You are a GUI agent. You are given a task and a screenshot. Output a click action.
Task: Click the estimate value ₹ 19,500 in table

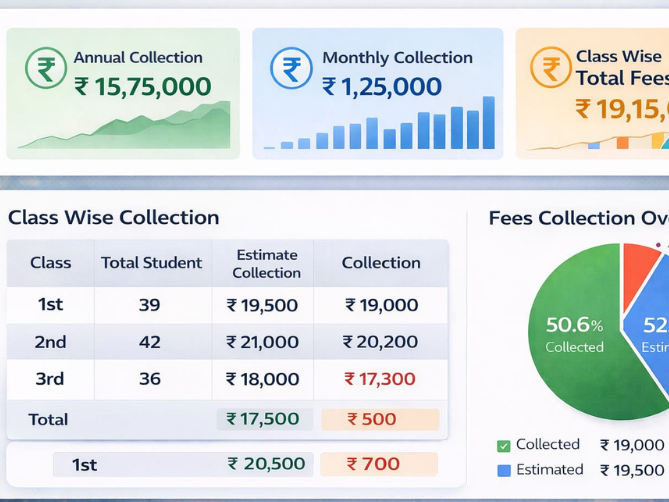(x=262, y=305)
